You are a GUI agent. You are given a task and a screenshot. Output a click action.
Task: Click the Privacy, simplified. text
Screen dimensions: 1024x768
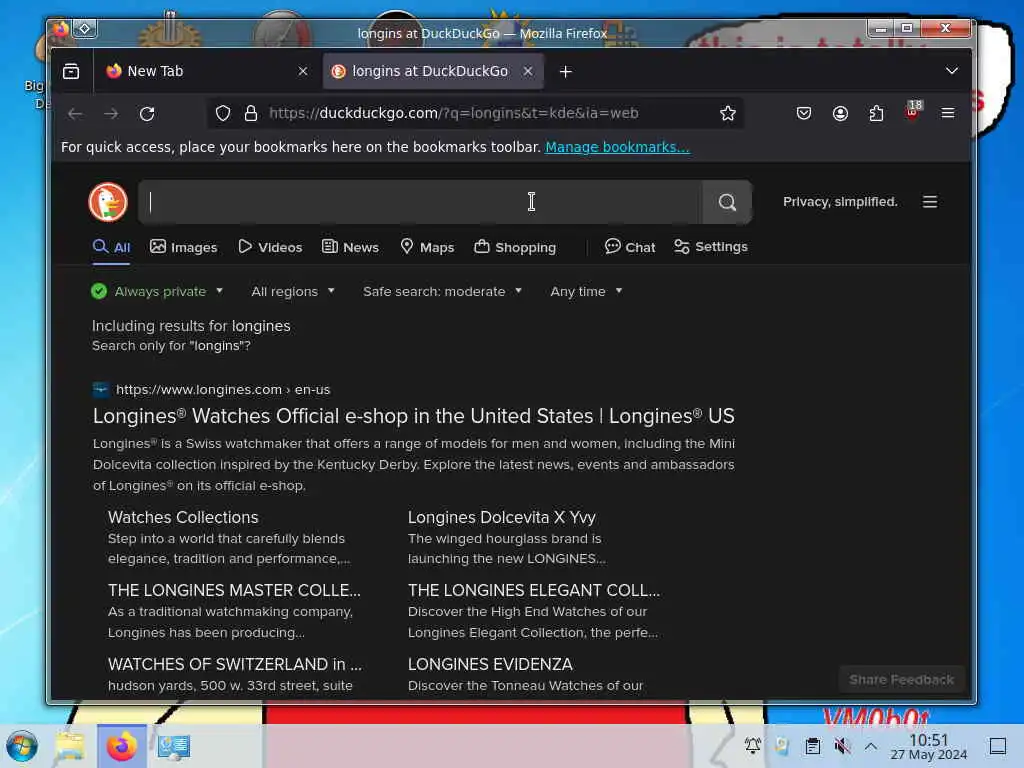(840, 202)
